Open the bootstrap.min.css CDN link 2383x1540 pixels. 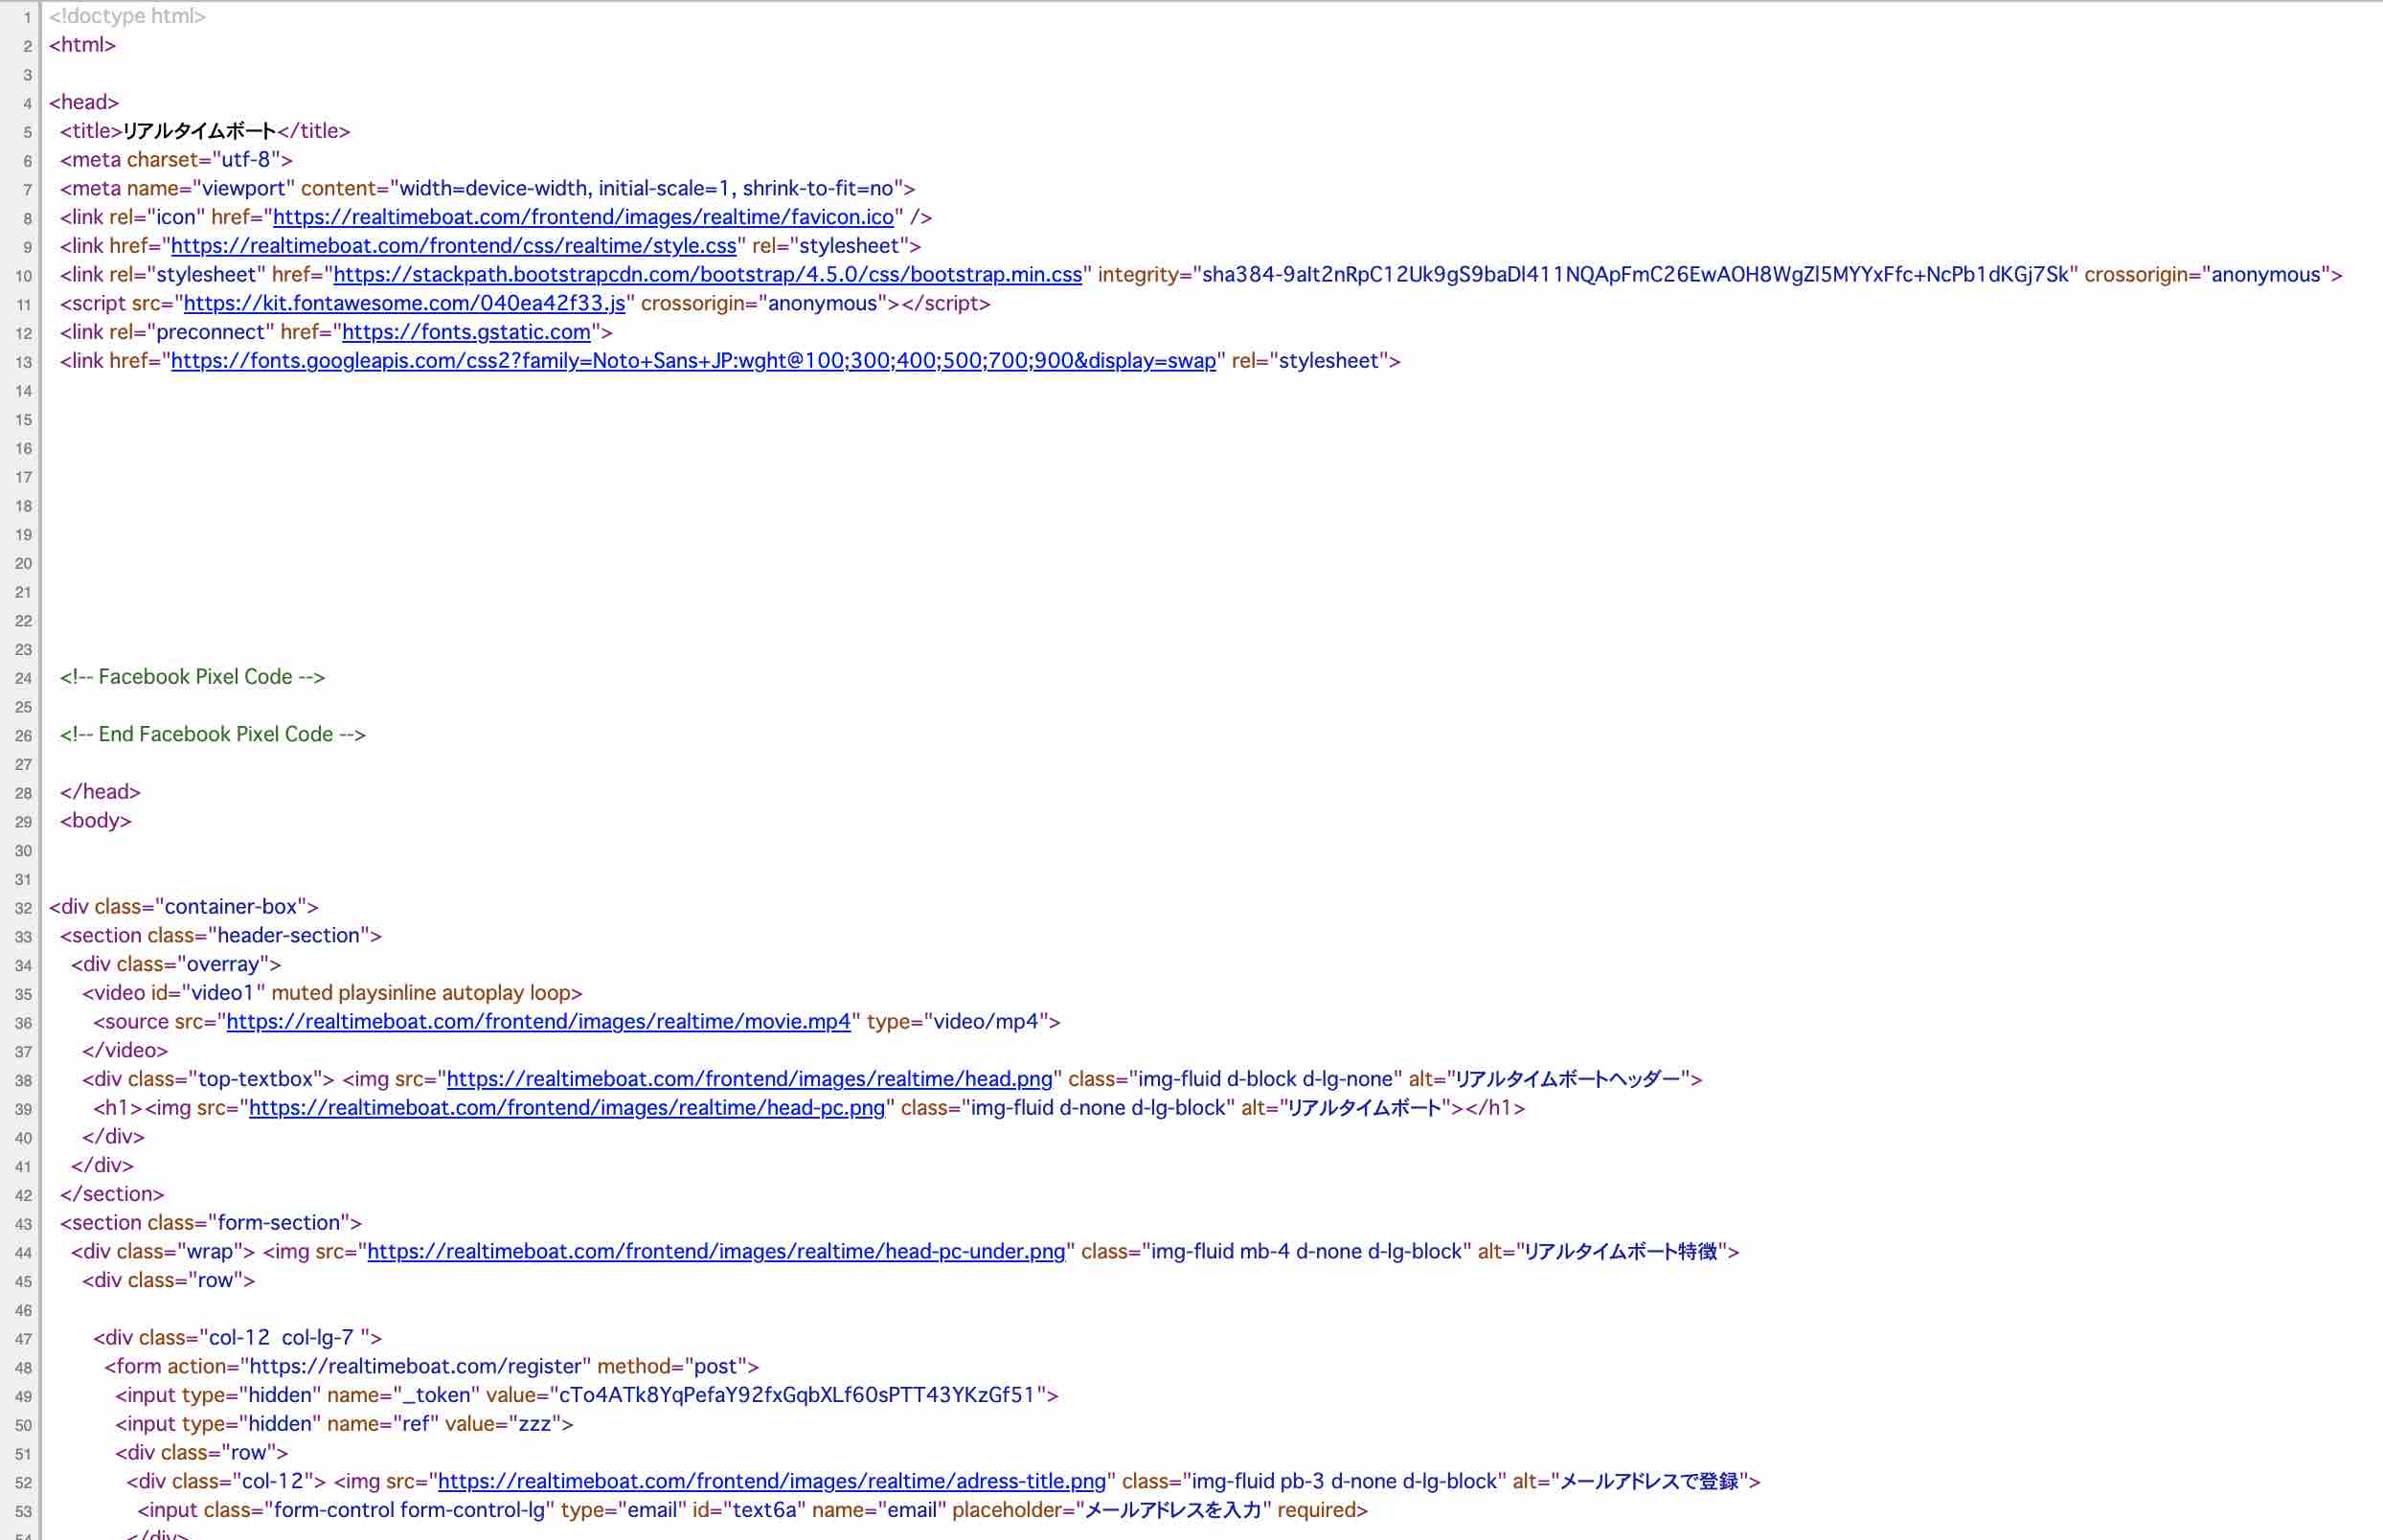coord(708,275)
